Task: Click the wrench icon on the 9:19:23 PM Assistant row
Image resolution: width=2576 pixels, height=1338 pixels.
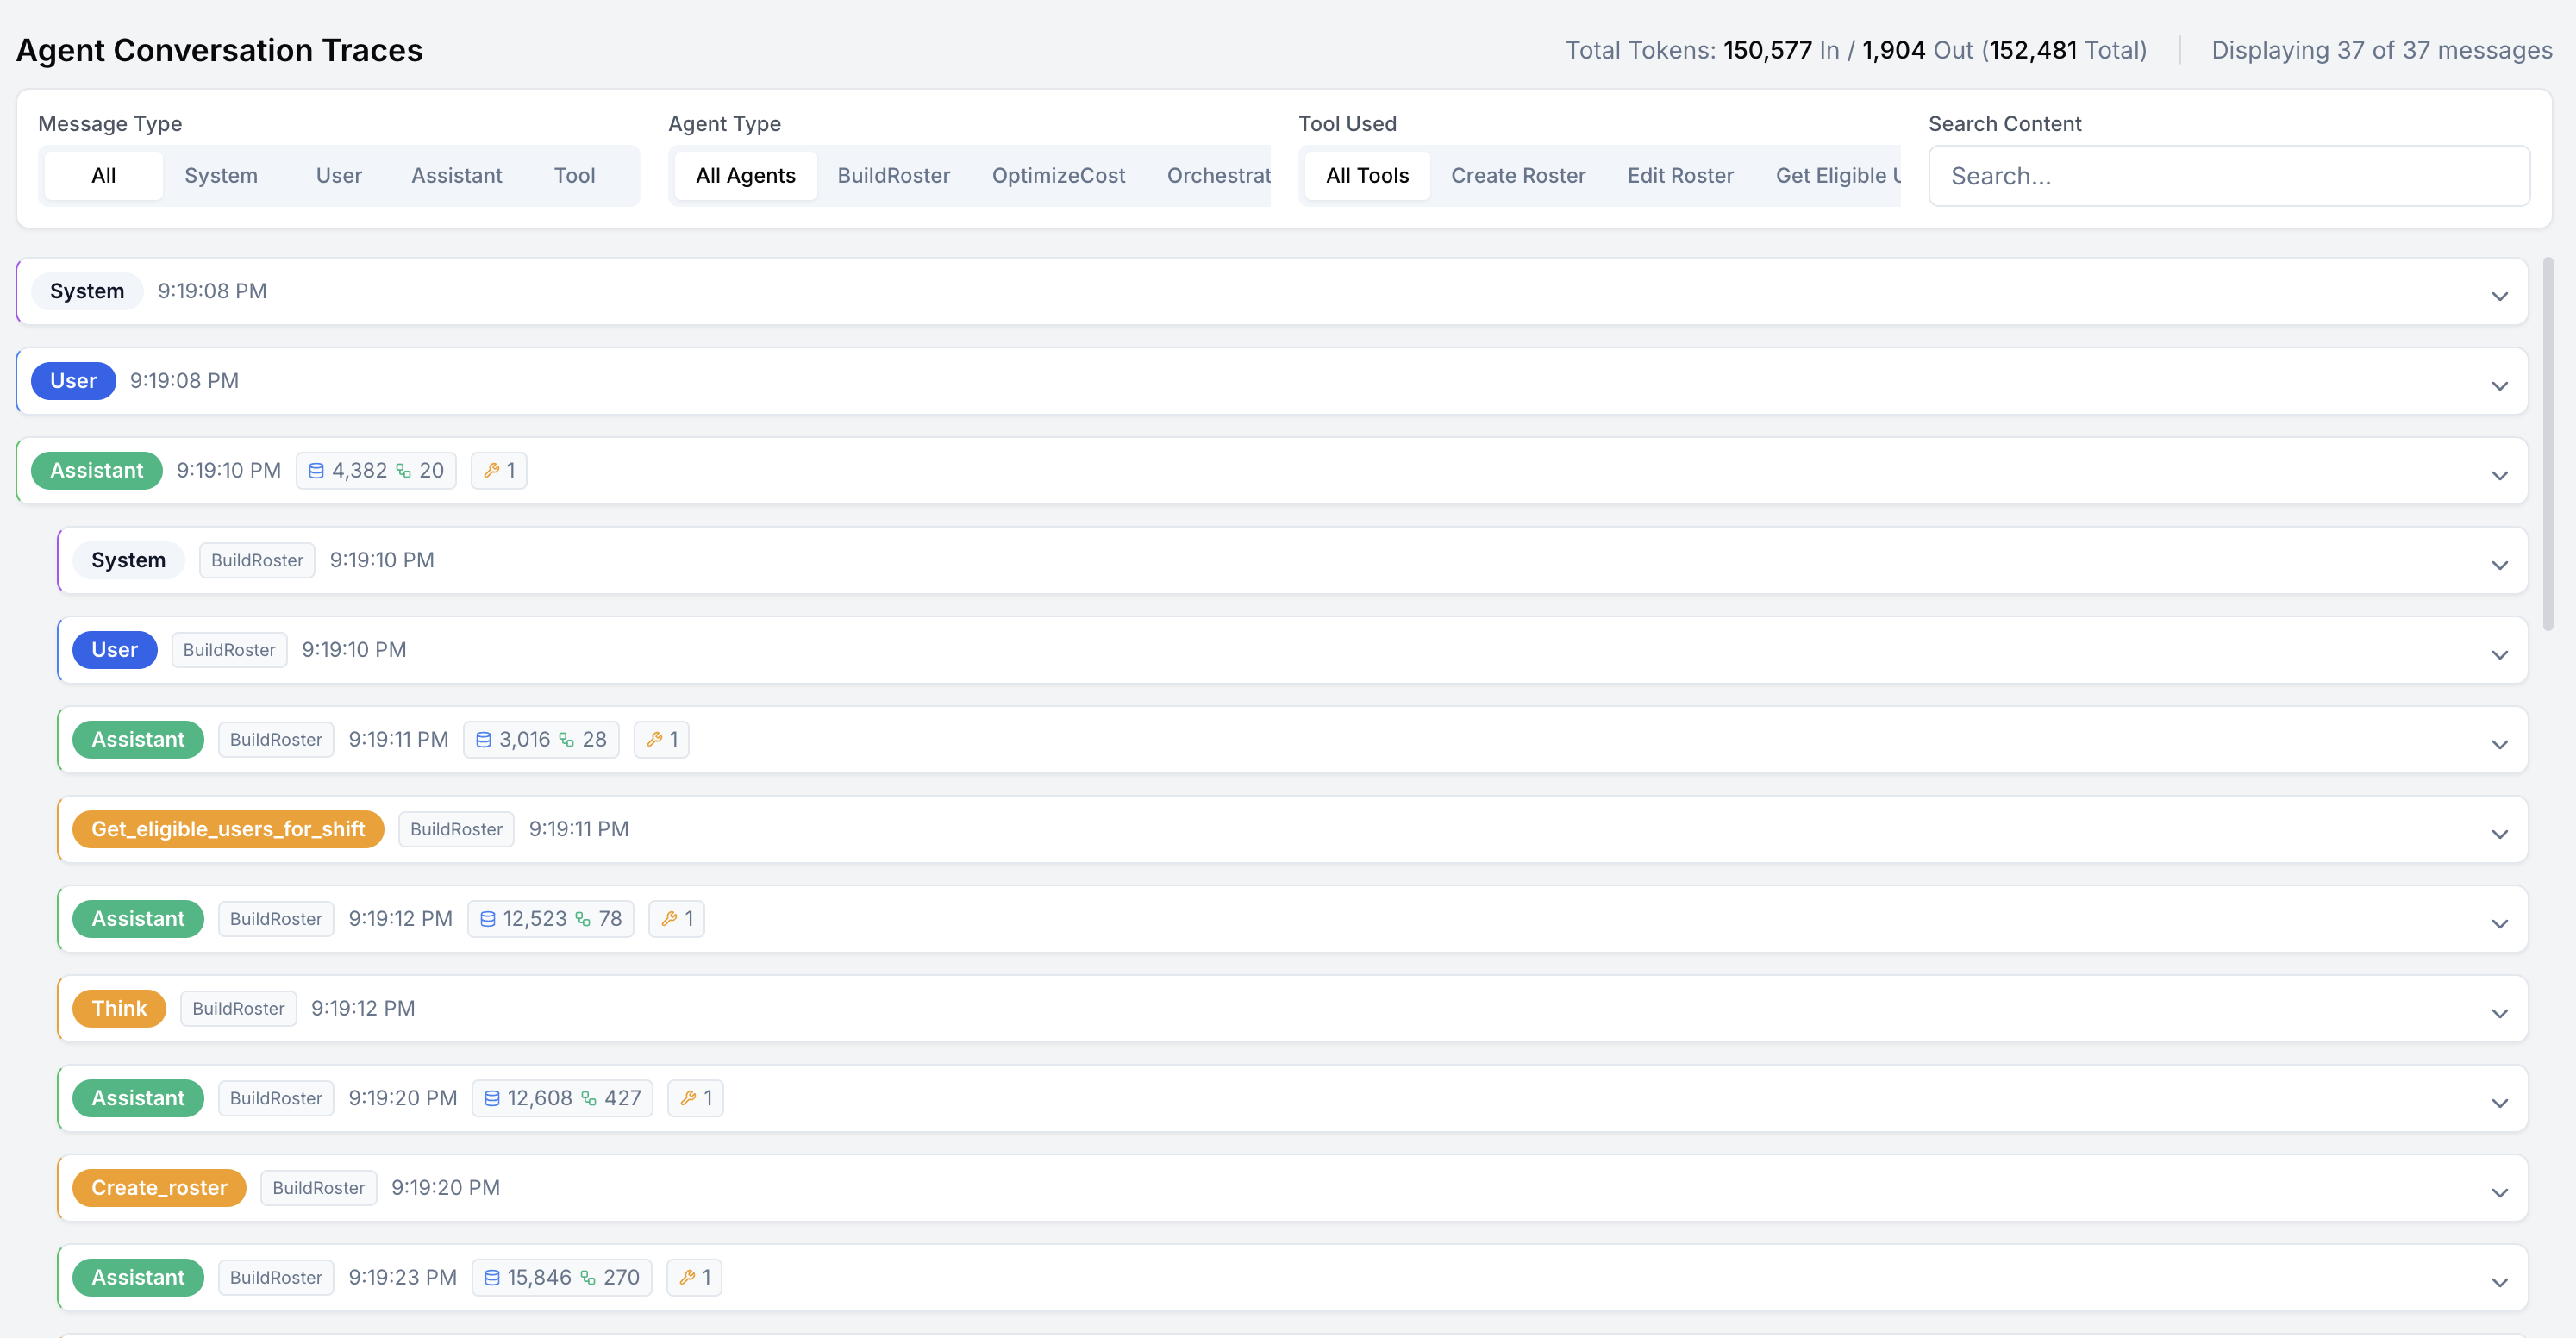Action: (x=688, y=1277)
